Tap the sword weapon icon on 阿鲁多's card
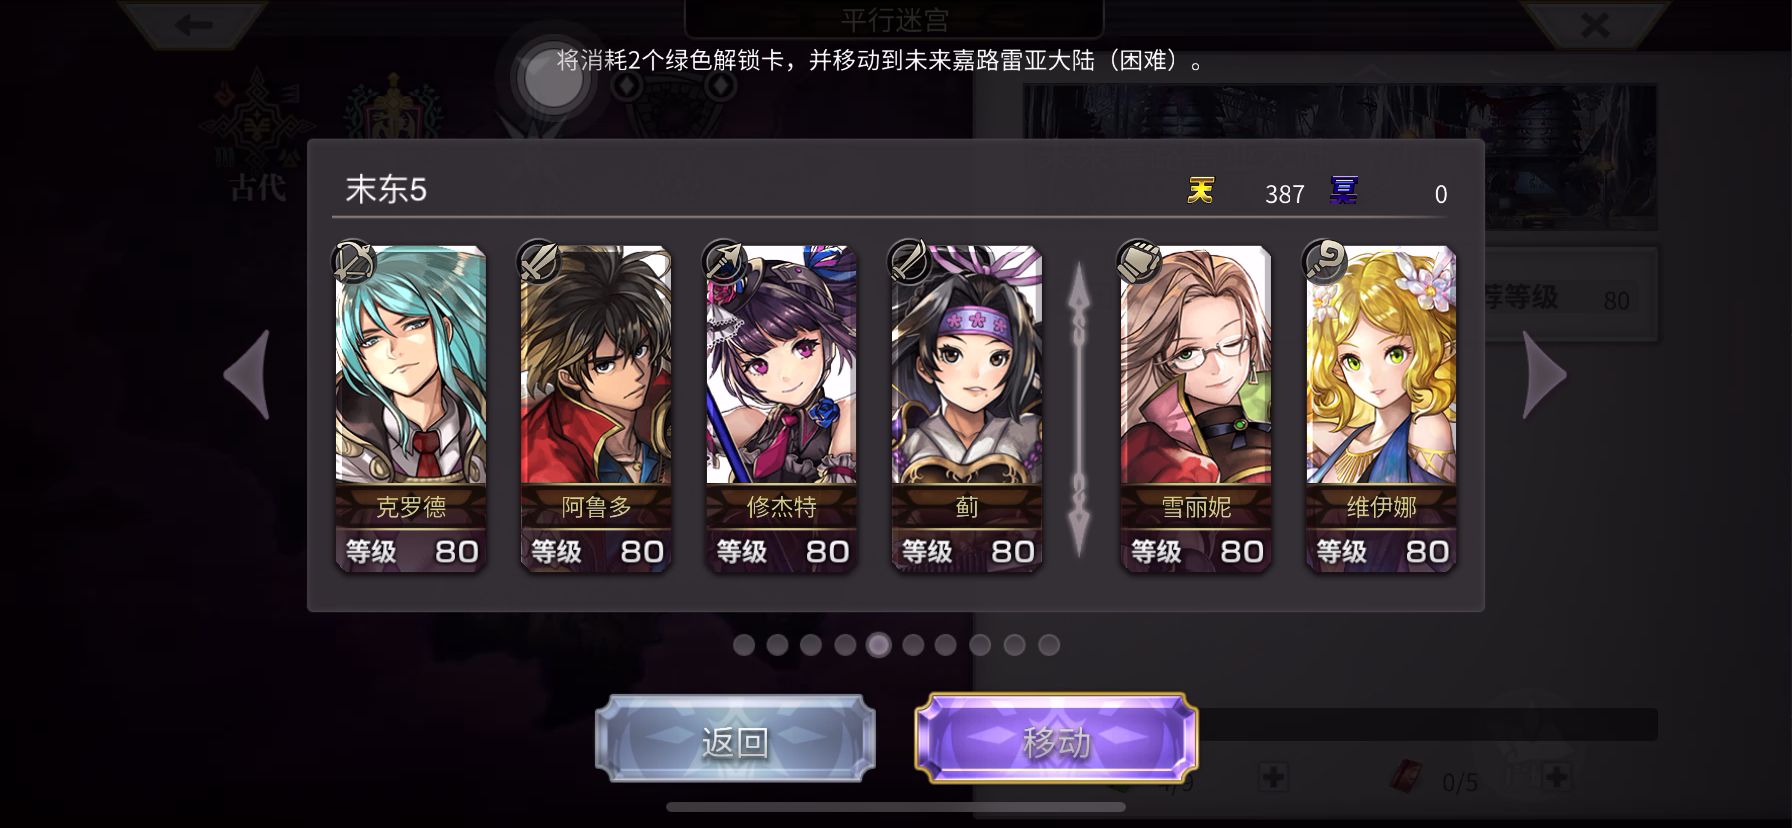 [x=538, y=262]
